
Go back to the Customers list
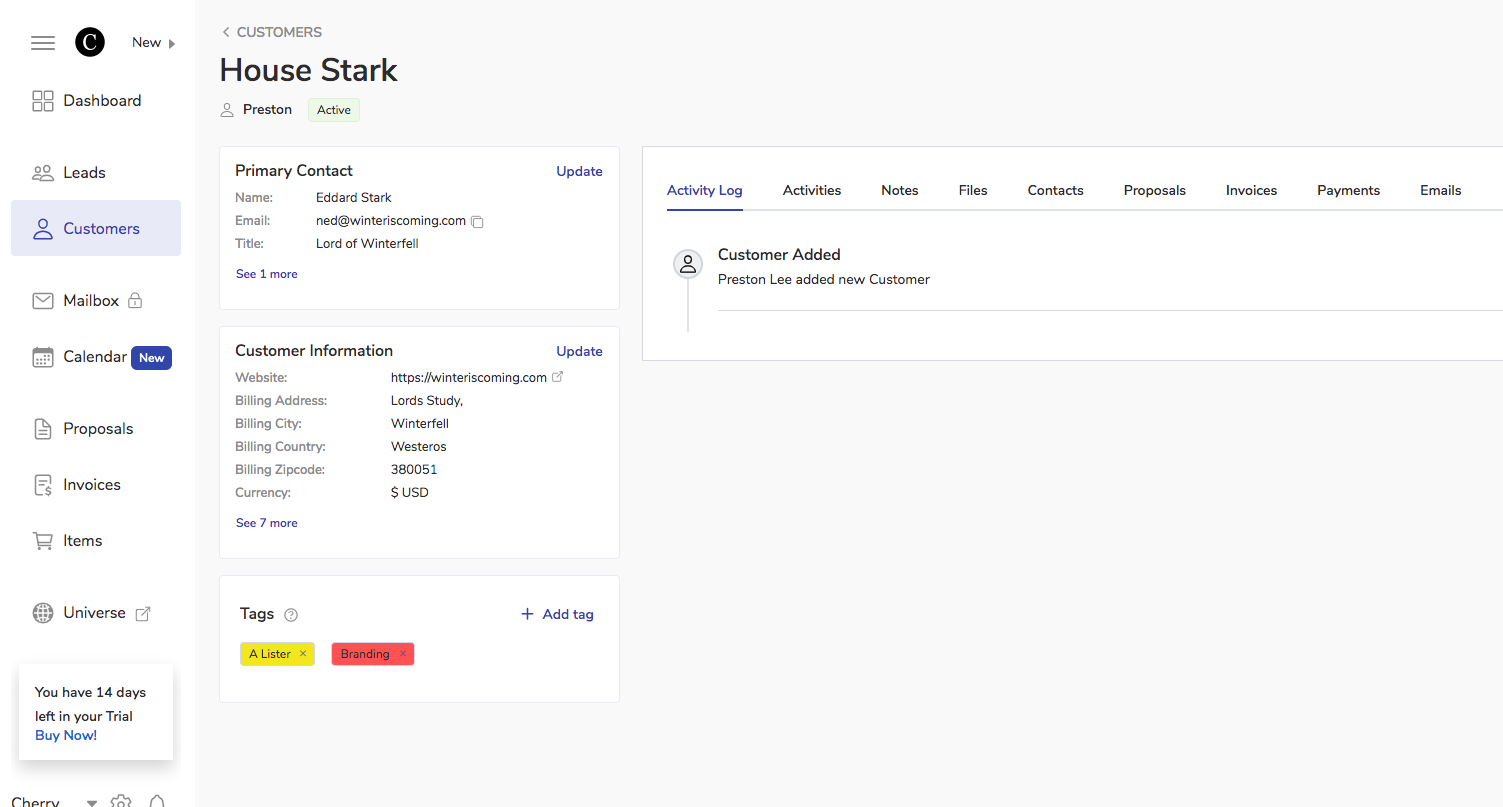[x=272, y=32]
